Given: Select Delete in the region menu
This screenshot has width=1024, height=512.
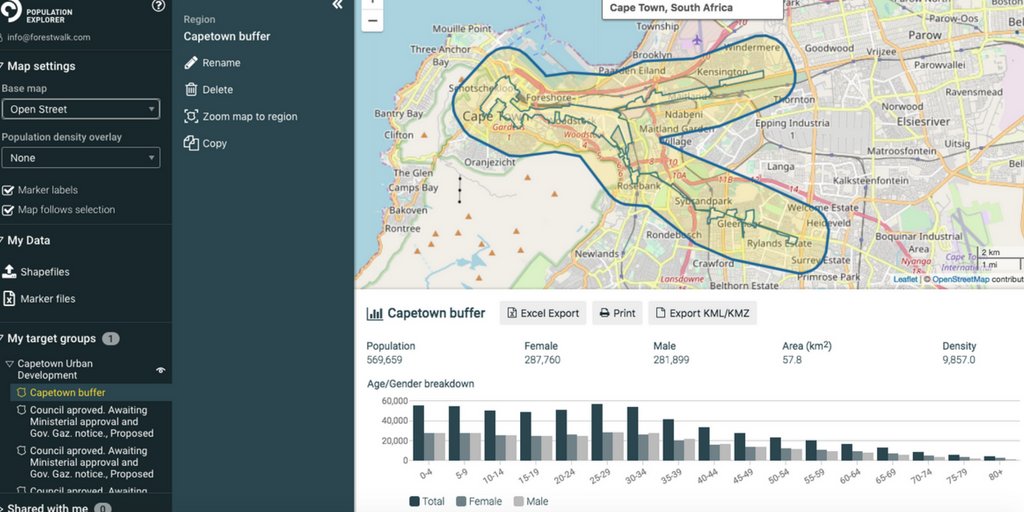Looking at the screenshot, I should 217,89.
